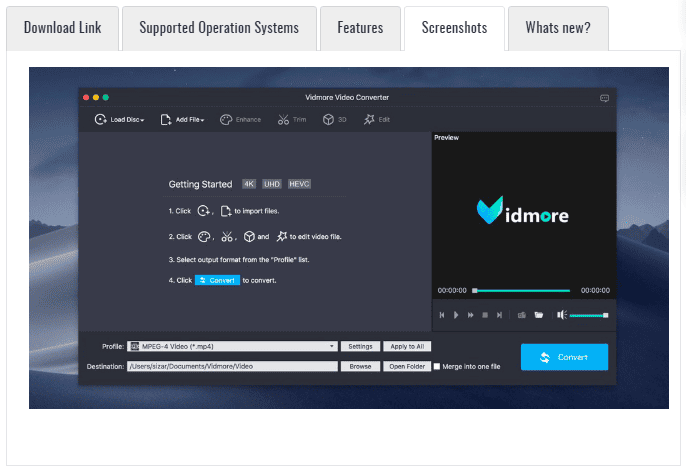The width and height of the screenshot is (686, 468).
Task: Fast forward the preview
Action: [x=470, y=315]
